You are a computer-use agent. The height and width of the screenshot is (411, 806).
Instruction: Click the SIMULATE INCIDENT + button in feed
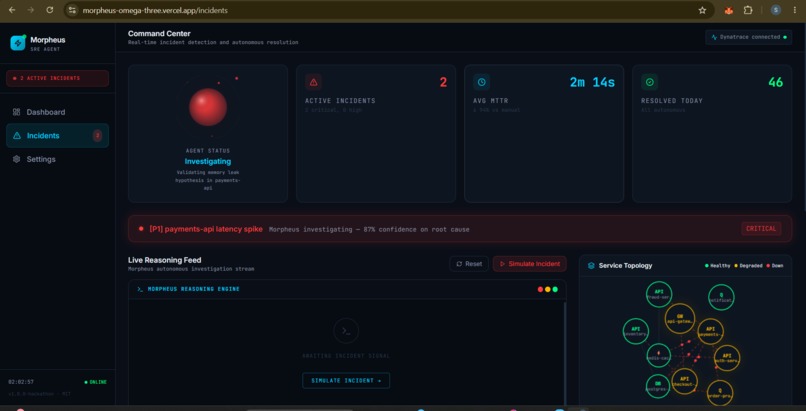point(346,381)
